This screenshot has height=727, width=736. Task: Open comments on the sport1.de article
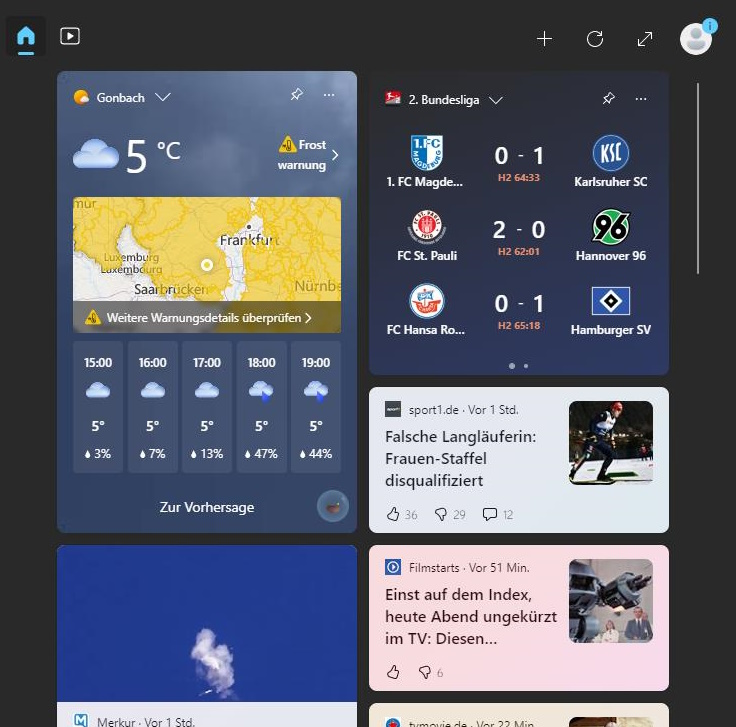[x=490, y=514]
